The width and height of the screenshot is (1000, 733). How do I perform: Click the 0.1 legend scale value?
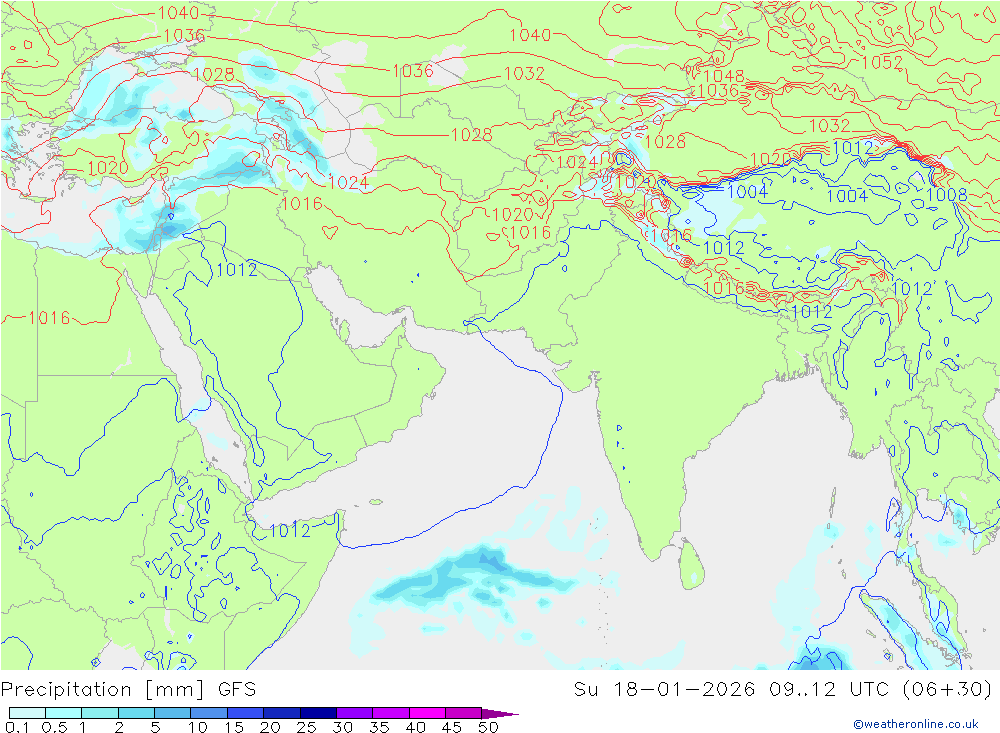[17, 727]
